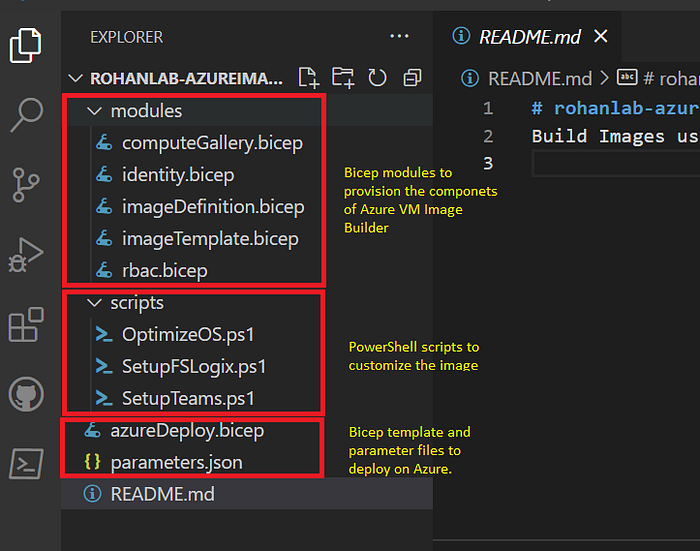Open computeGallery.bicep file

point(212,143)
